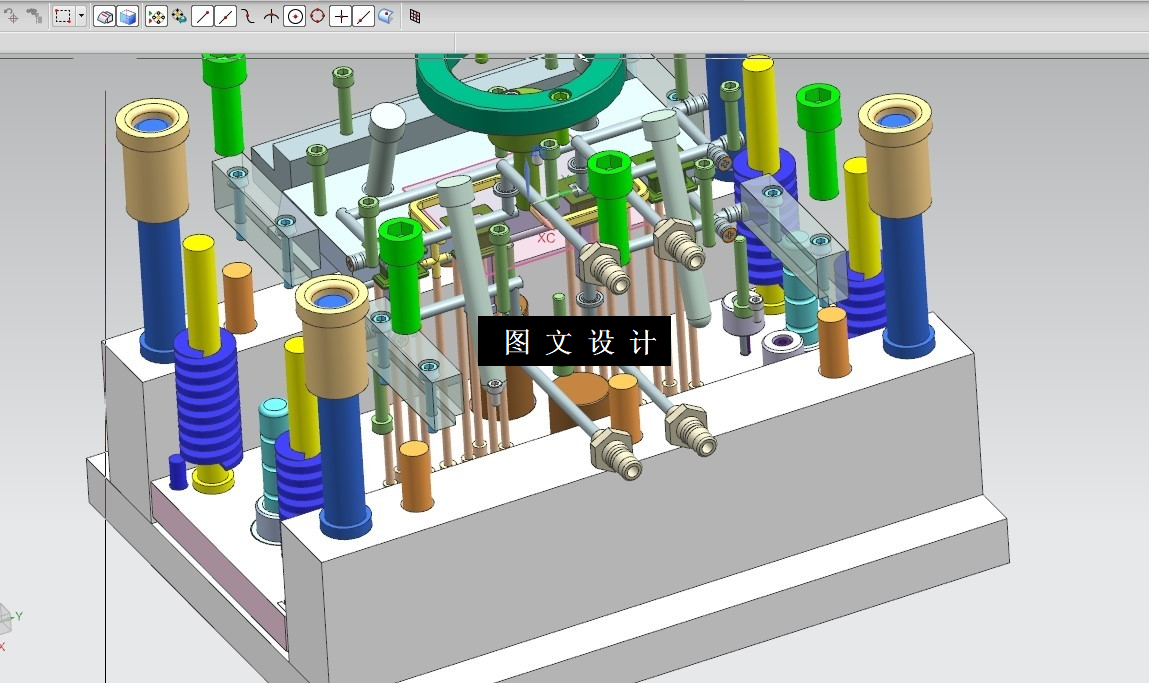The width and height of the screenshot is (1149, 683).
Task: Click the greyed-out crosshair undo icon
Action: point(12,15)
